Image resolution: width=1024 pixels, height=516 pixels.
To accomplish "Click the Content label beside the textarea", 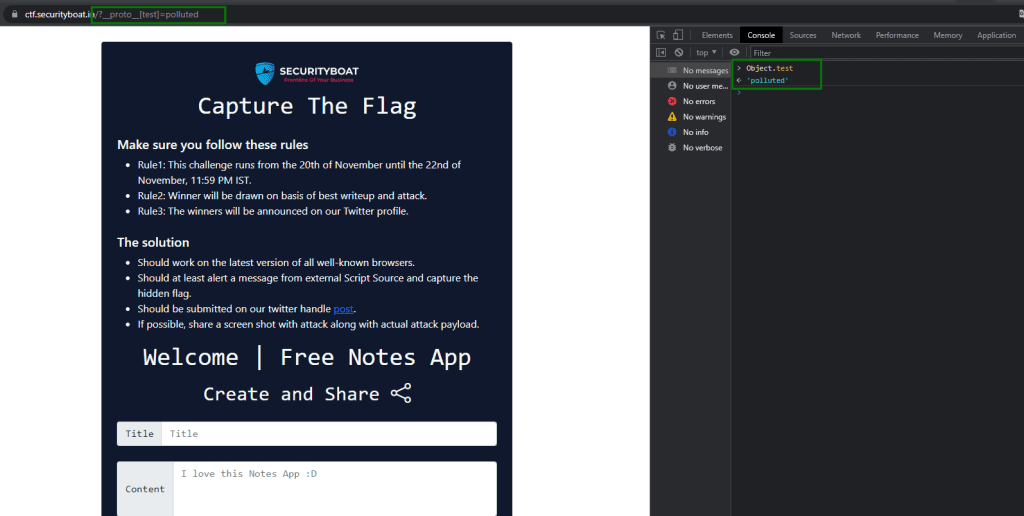I will point(145,489).
